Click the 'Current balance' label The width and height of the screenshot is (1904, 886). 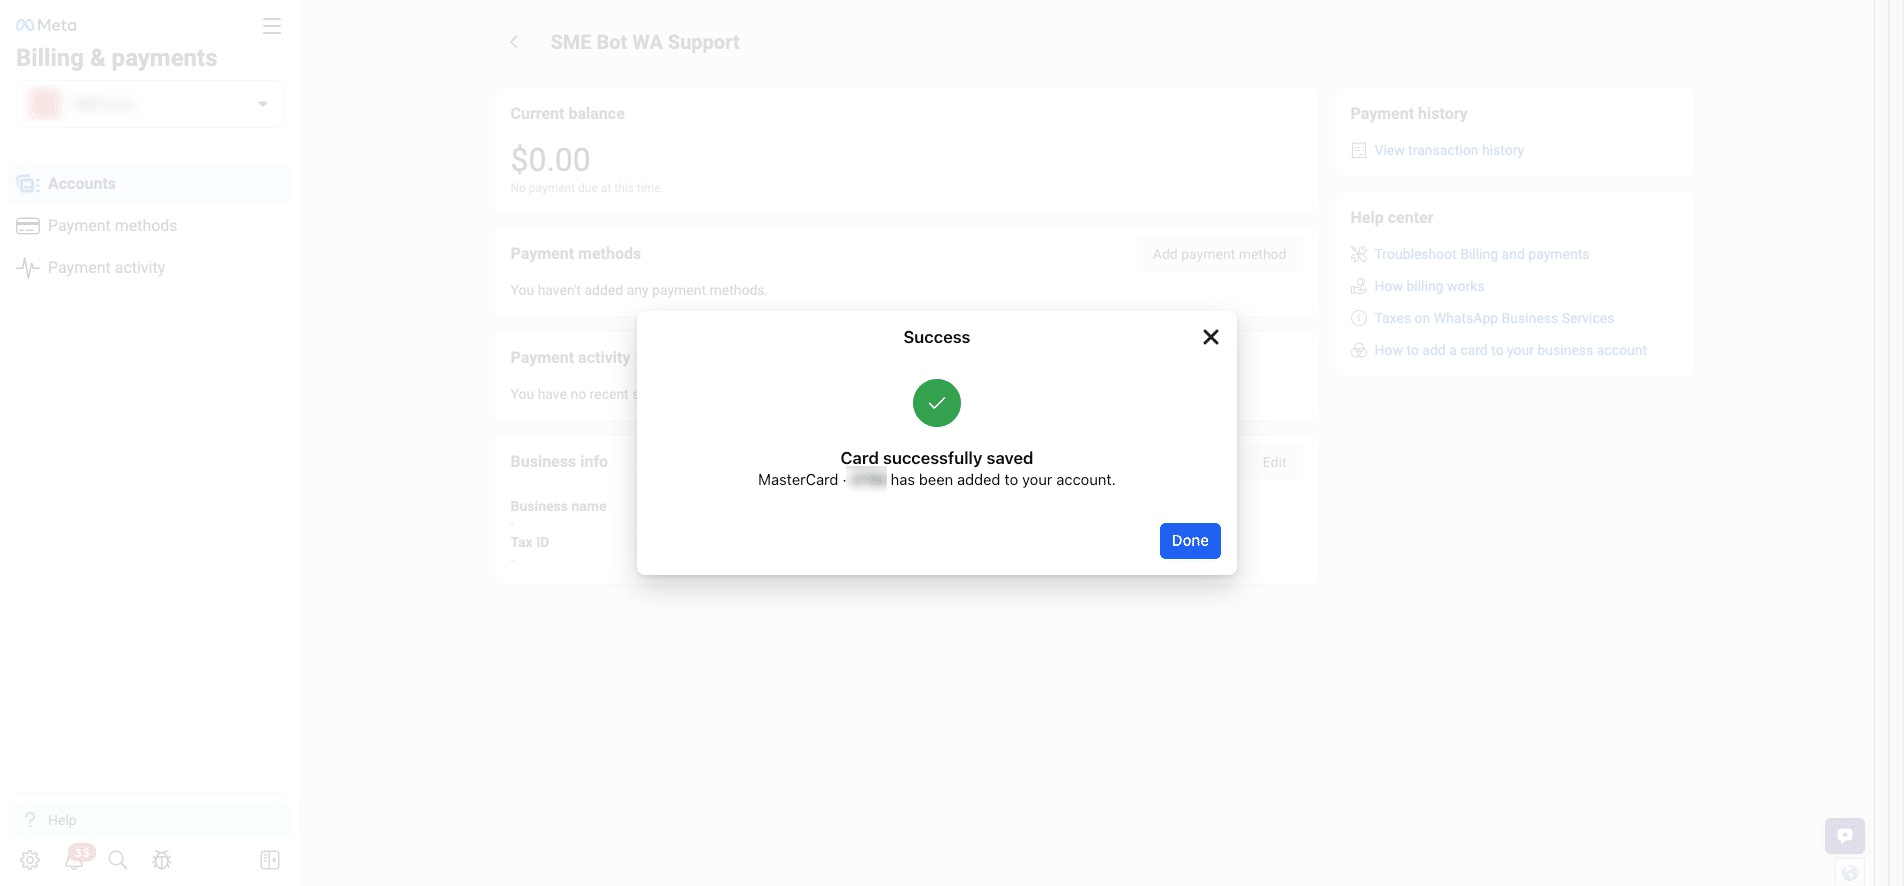[x=567, y=114]
